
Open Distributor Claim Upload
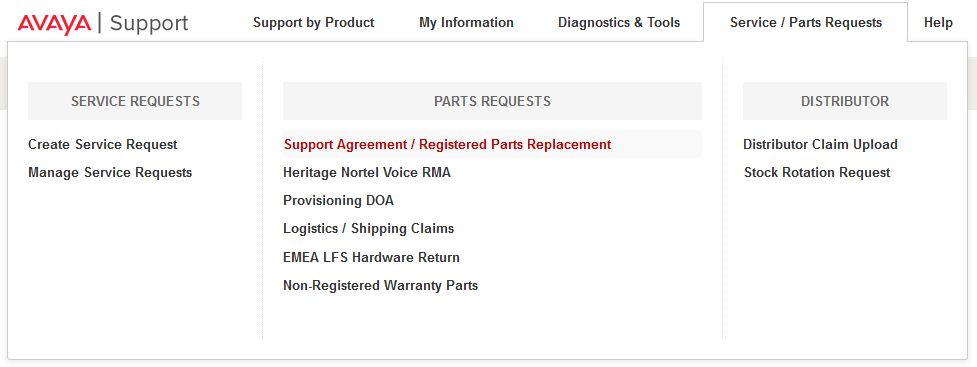(x=820, y=145)
